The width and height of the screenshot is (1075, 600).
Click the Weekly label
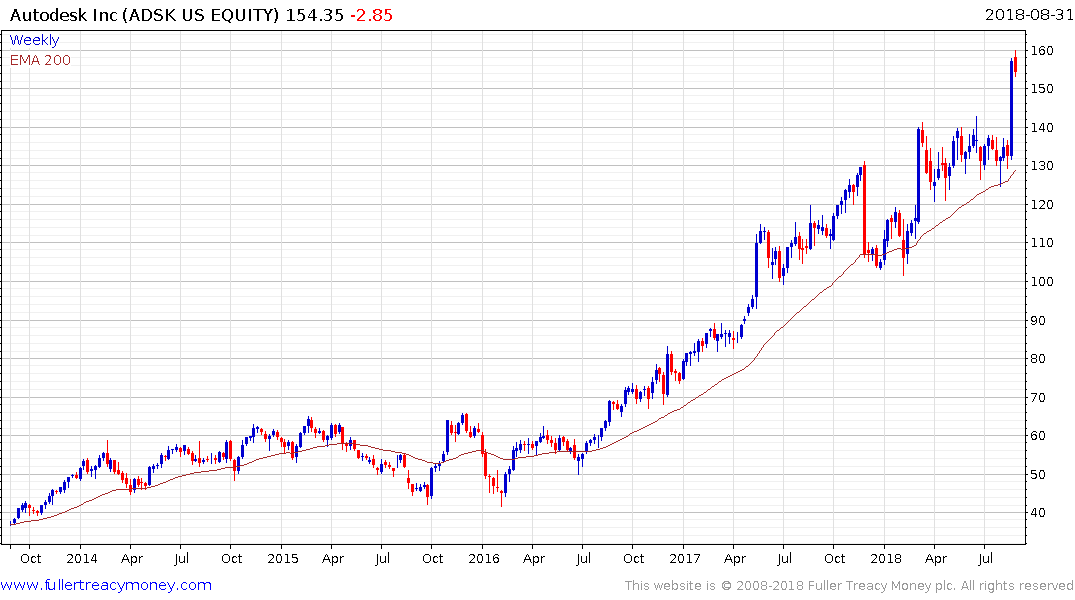(x=34, y=40)
